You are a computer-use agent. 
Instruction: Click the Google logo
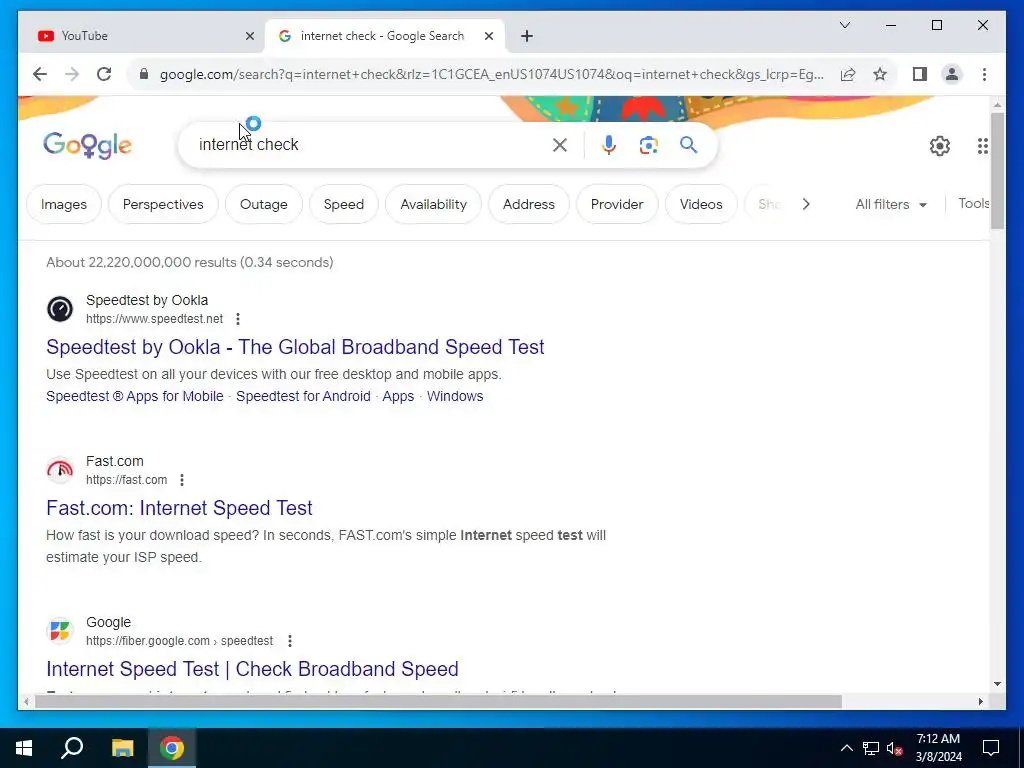(x=88, y=145)
